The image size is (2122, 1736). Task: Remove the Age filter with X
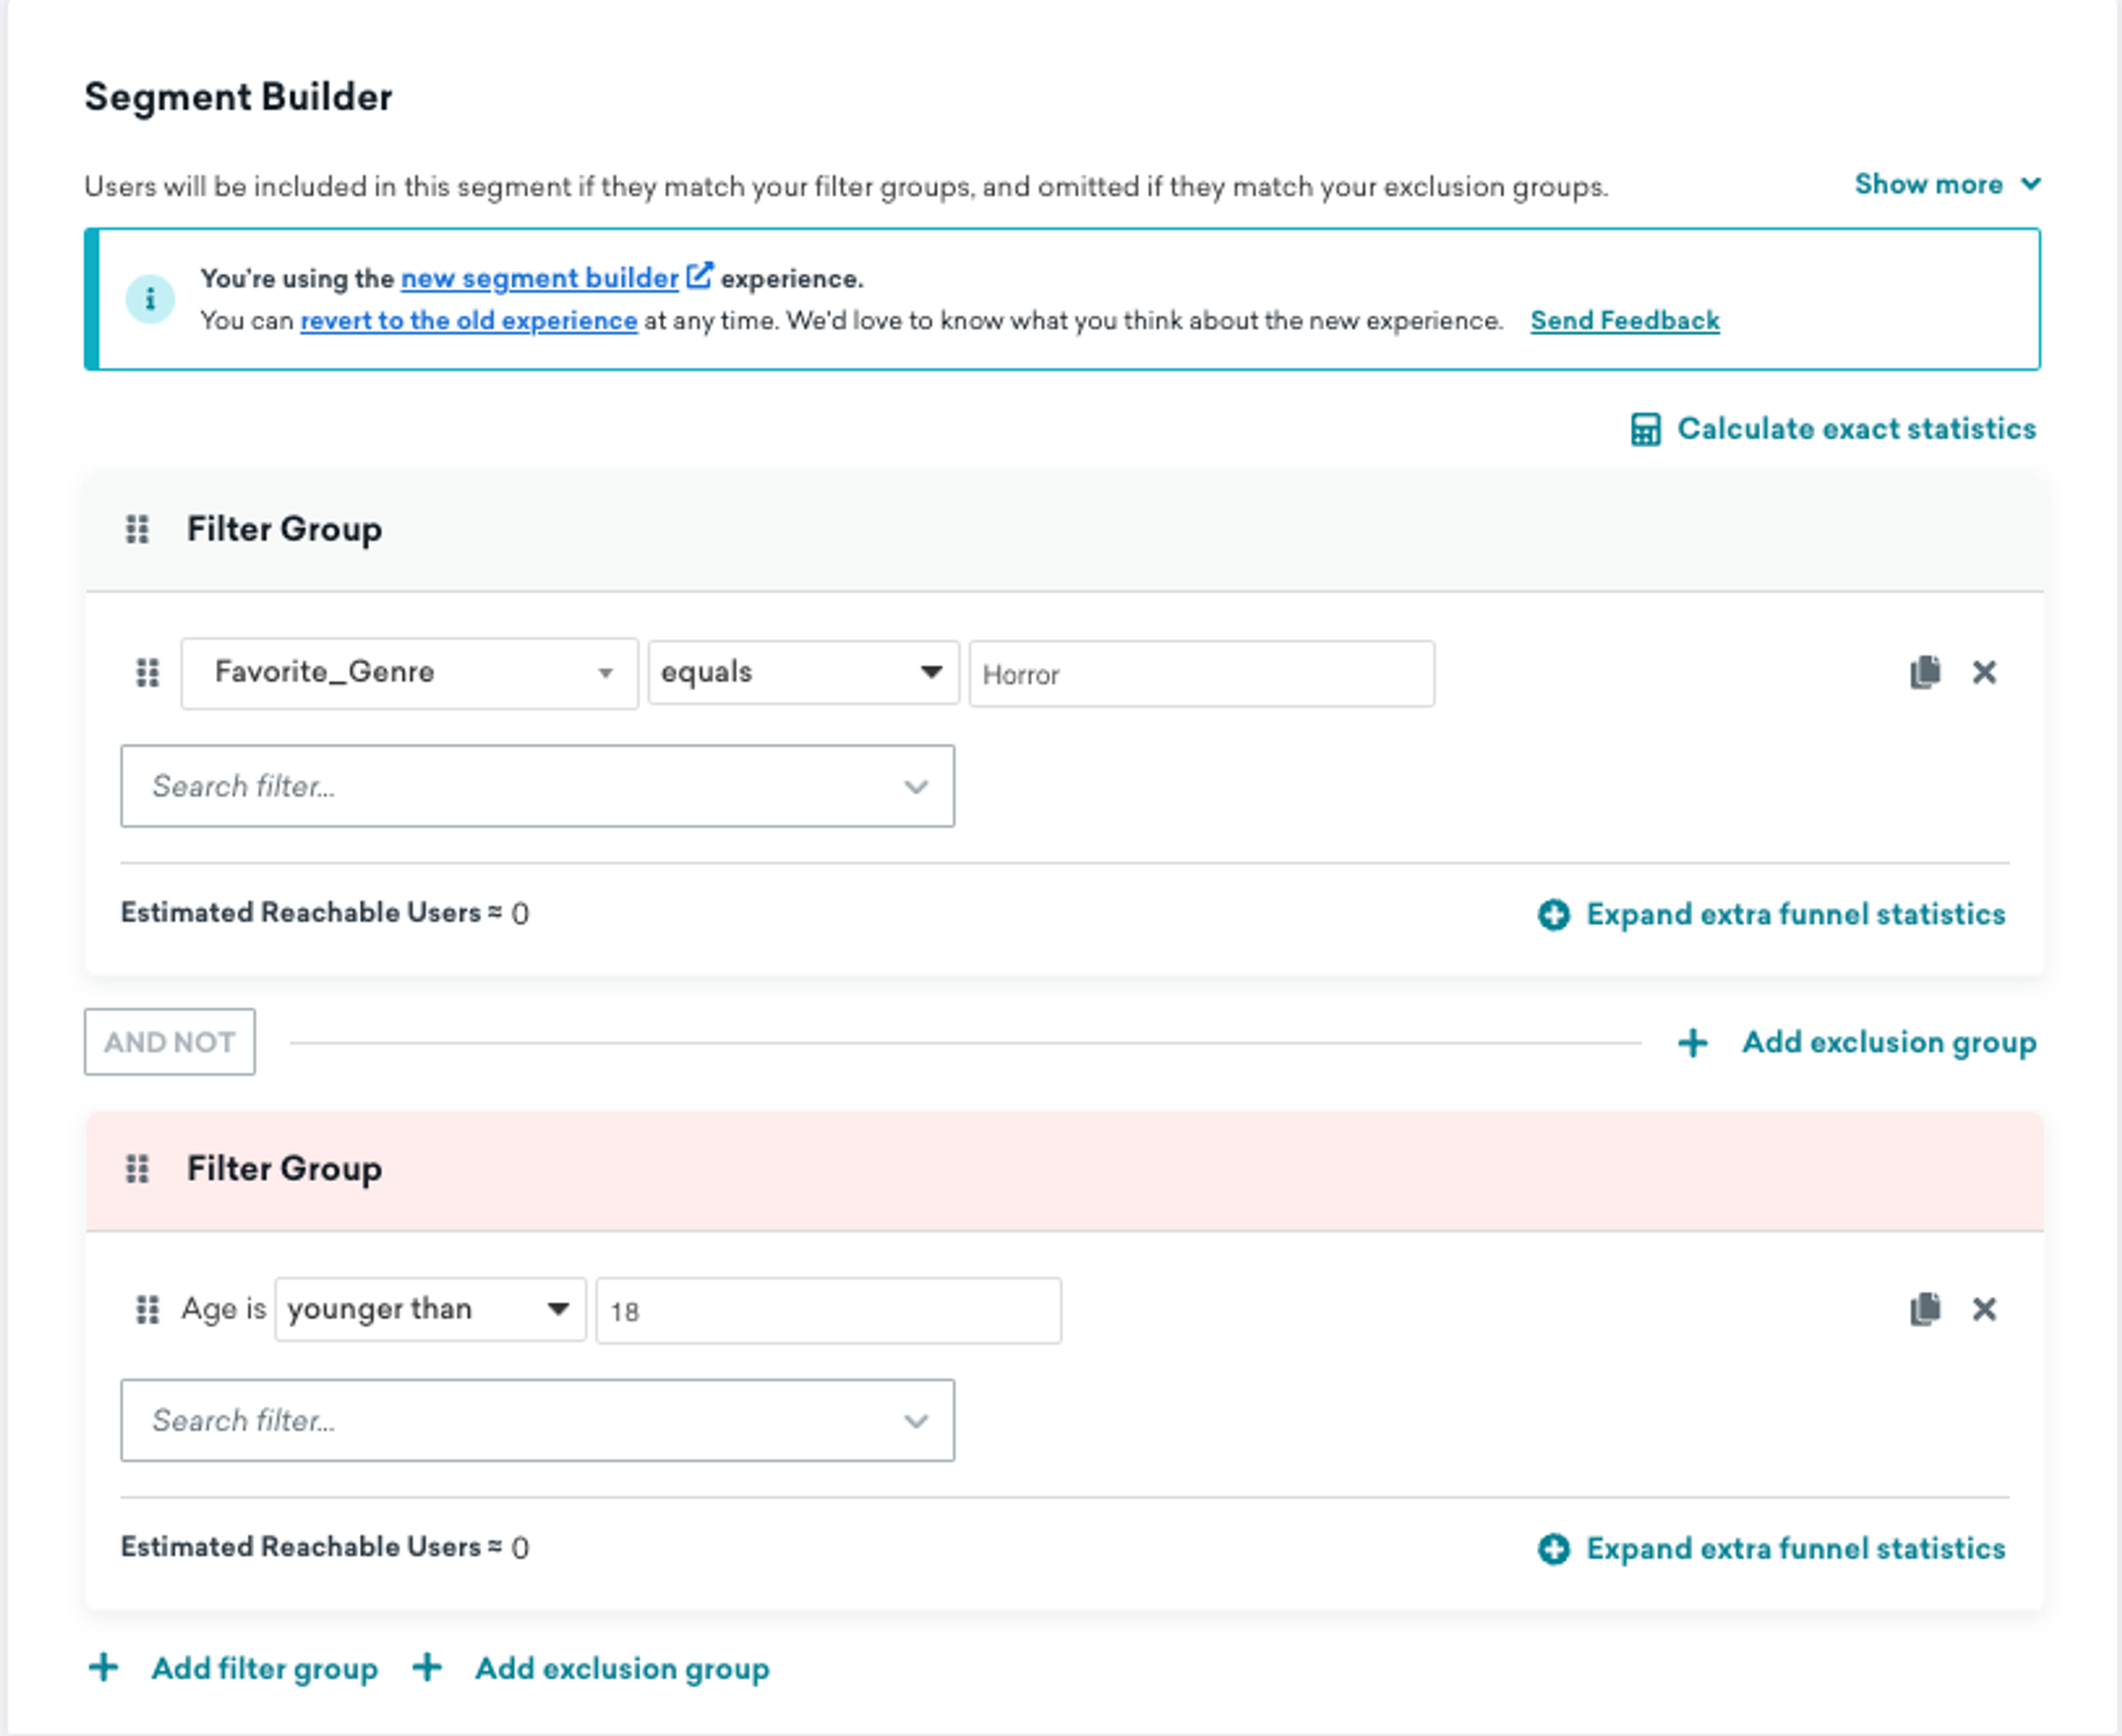1984,1309
